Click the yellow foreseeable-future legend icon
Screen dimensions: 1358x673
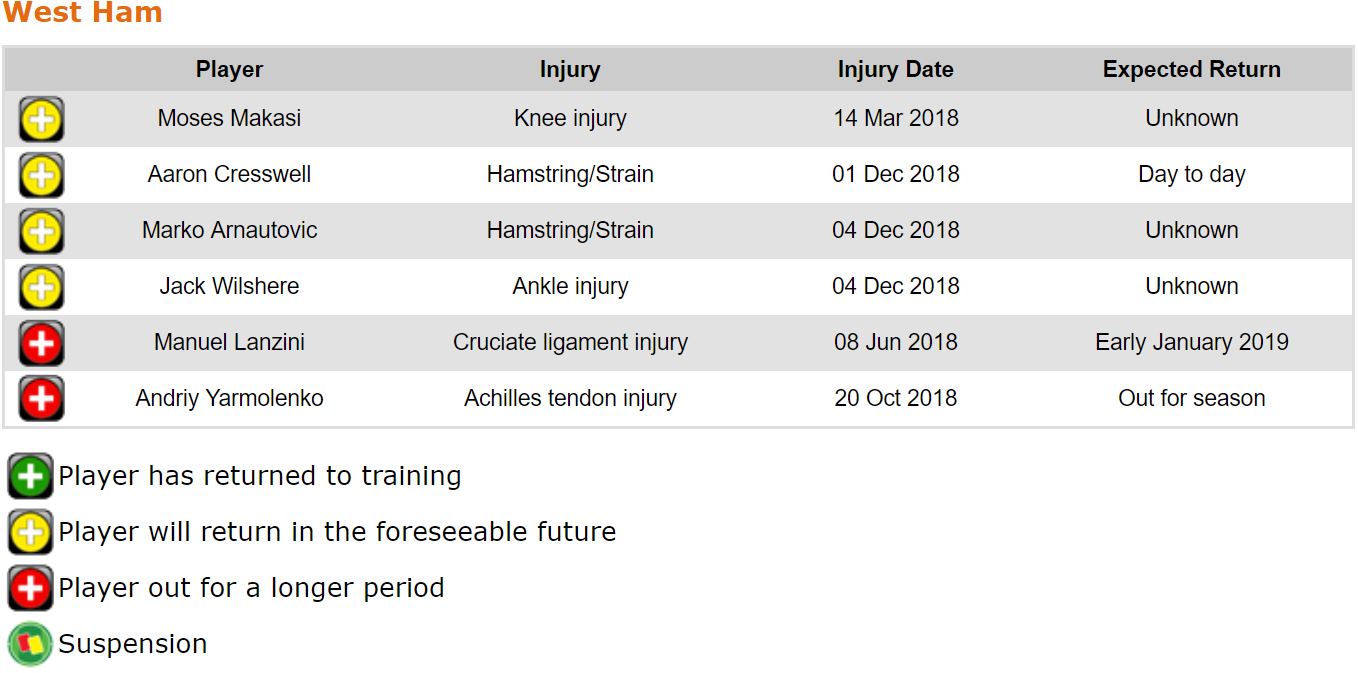click(x=30, y=532)
